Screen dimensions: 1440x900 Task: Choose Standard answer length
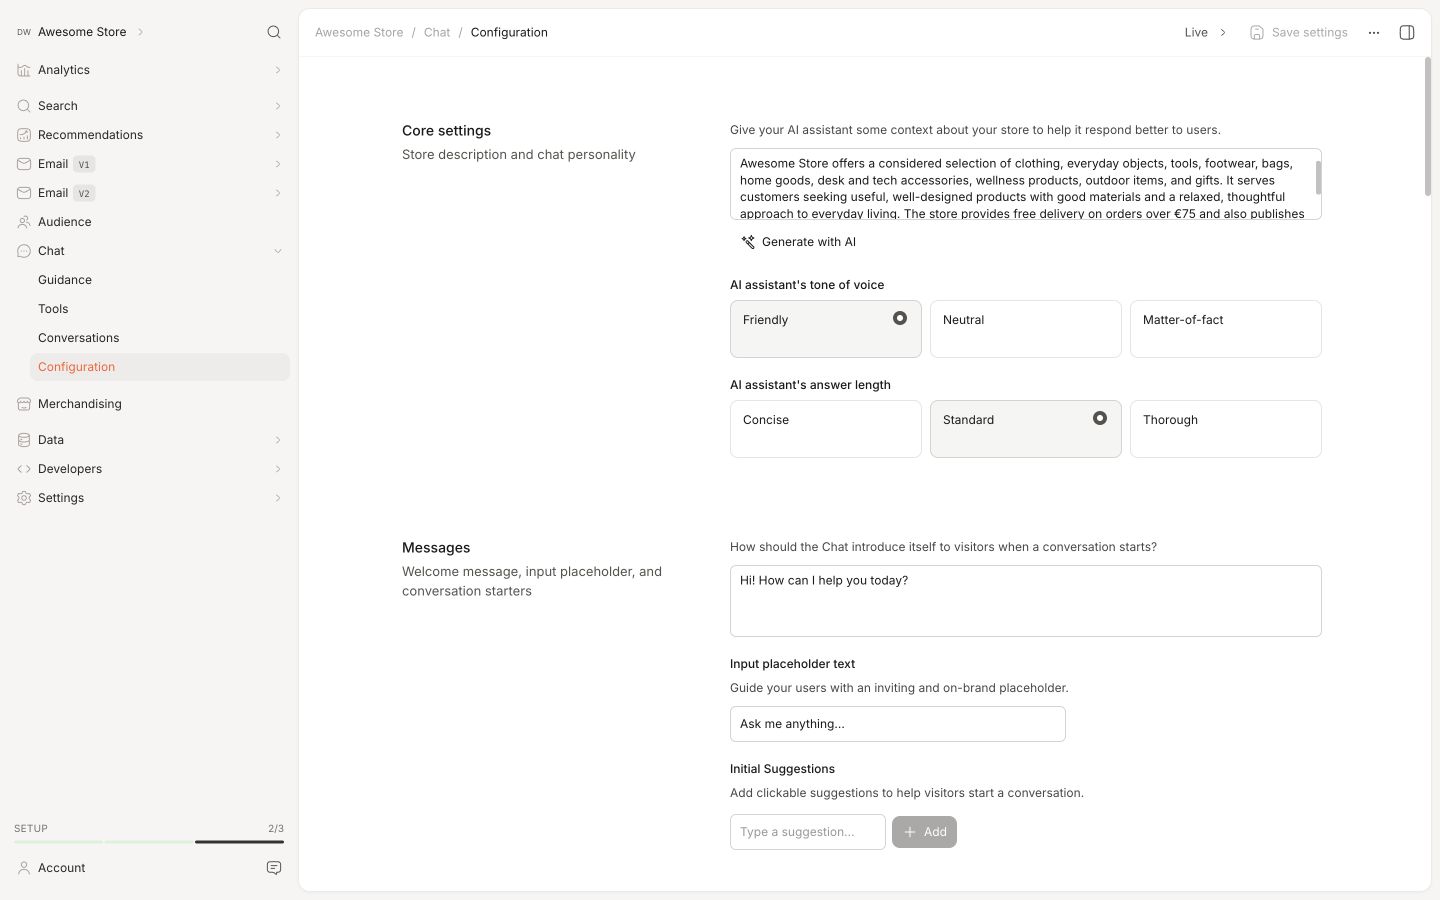point(1026,429)
